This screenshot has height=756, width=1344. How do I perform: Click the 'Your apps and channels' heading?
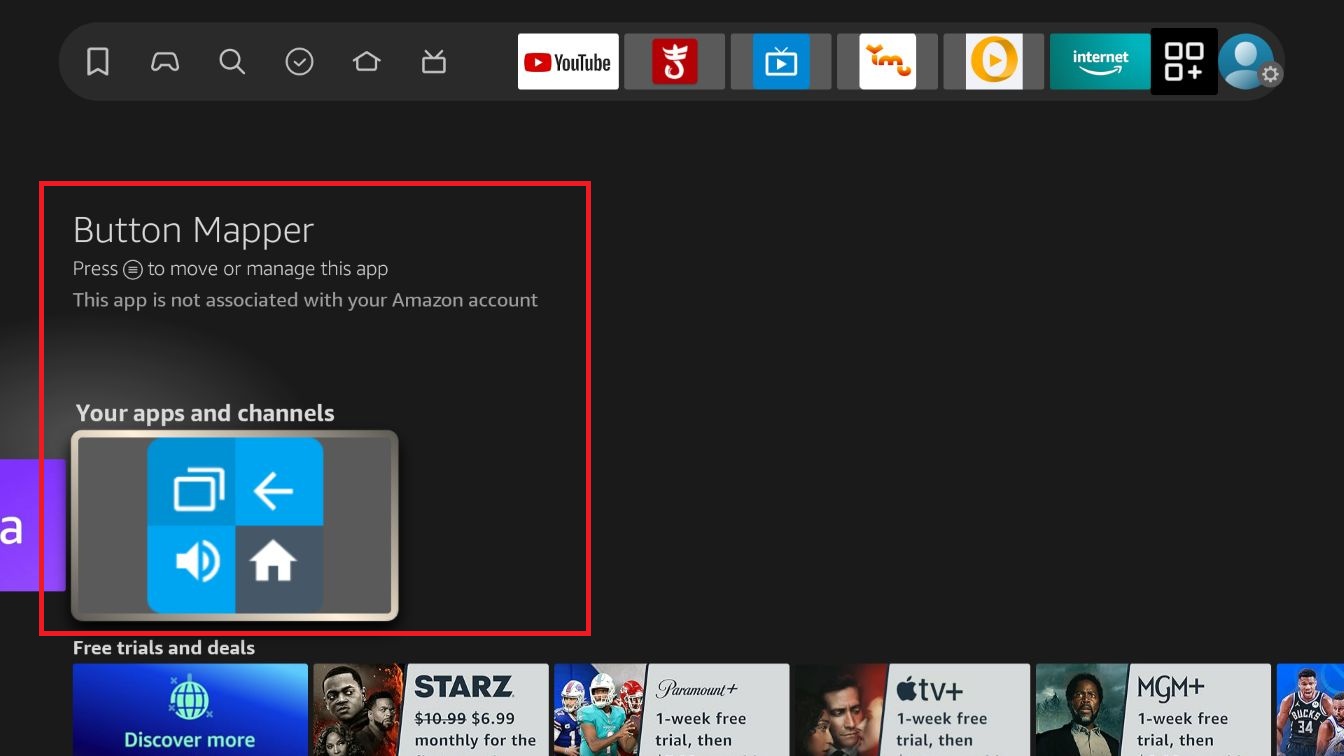(x=205, y=413)
